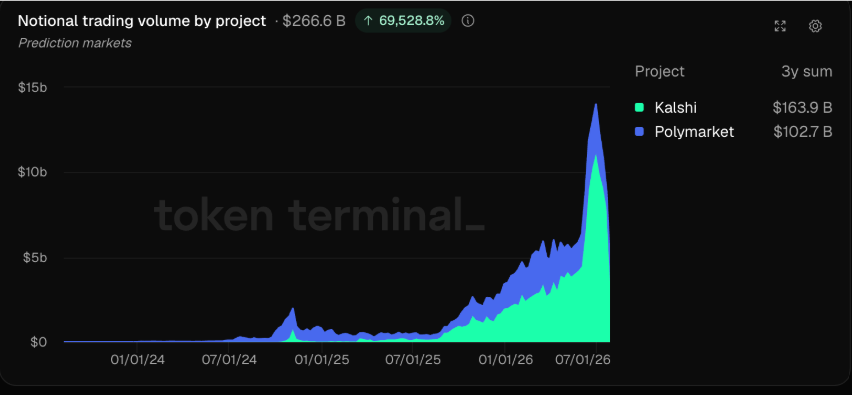The height and width of the screenshot is (395, 852).
Task: Open the fullscreen expand icon
Action: click(x=780, y=26)
